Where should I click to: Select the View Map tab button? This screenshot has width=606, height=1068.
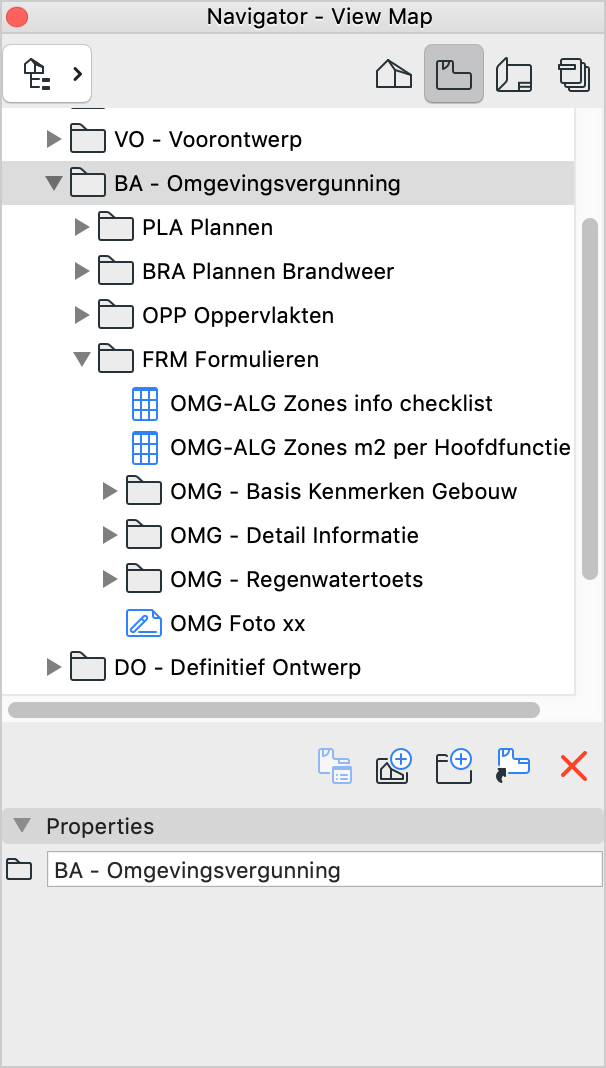pos(454,74)
